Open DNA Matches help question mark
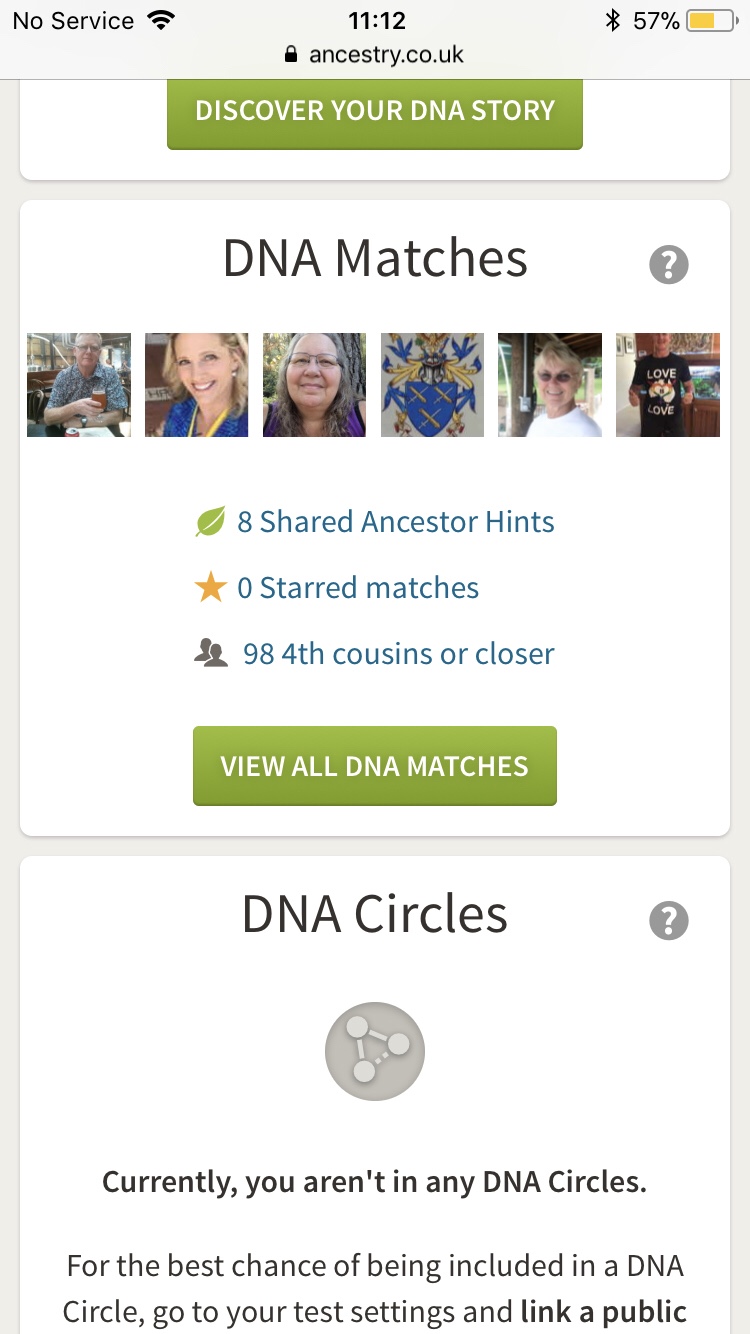 pyautogui.click(x=668, y=265)
